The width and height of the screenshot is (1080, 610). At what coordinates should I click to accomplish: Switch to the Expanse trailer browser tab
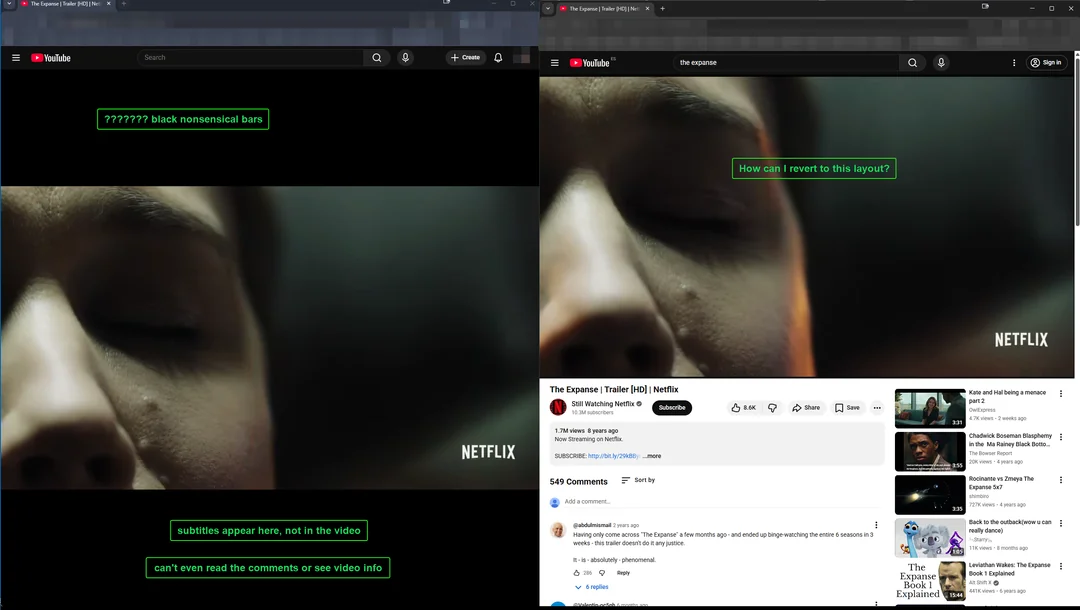tap(600, 7)
